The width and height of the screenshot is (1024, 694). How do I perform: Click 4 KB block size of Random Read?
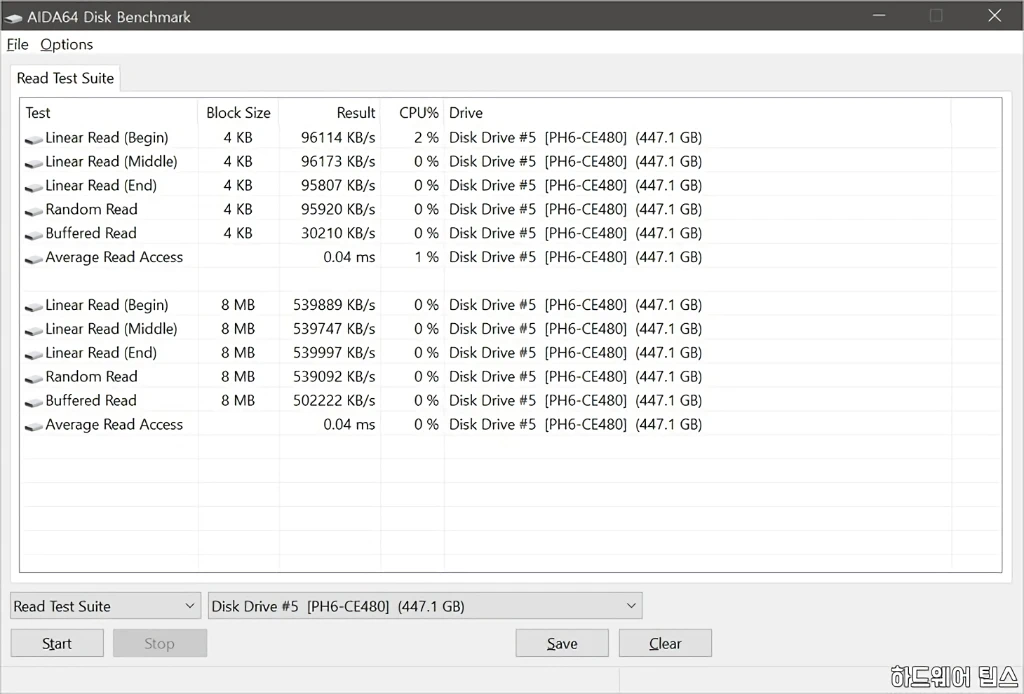[238, 209]
